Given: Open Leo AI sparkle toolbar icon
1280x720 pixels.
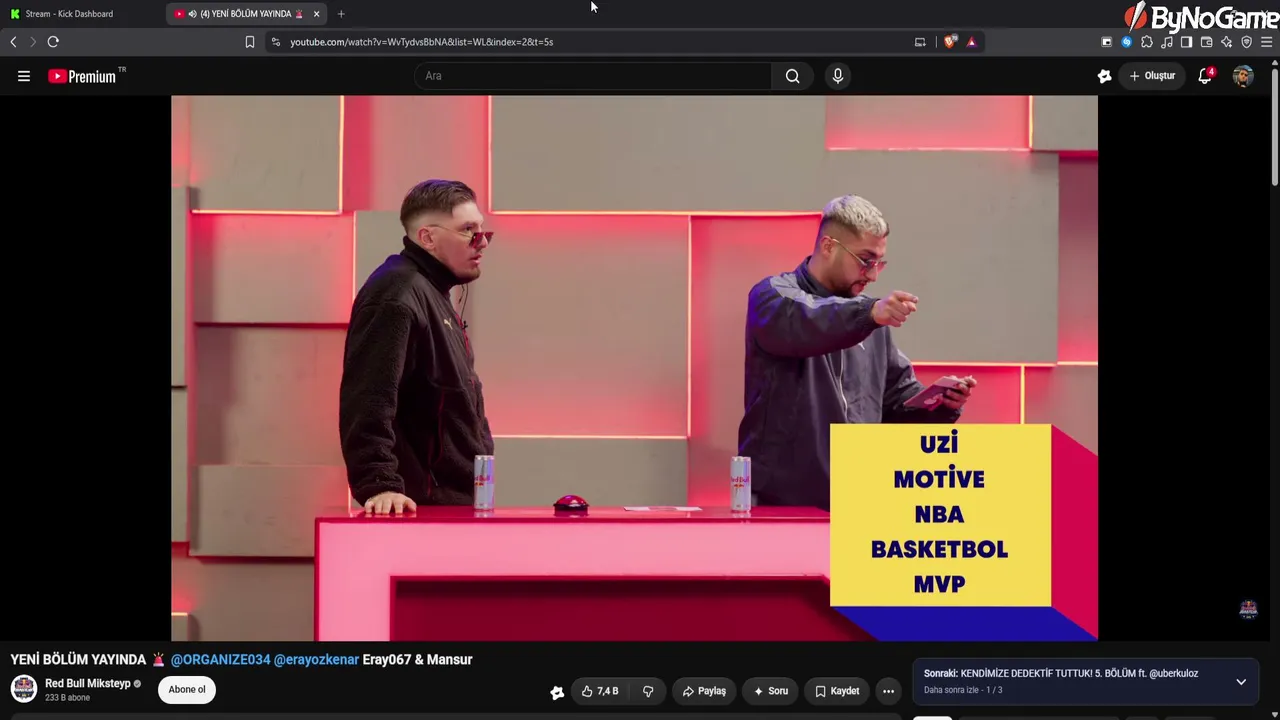Looking at the screenshot, I should click(x=1226, y=42).
